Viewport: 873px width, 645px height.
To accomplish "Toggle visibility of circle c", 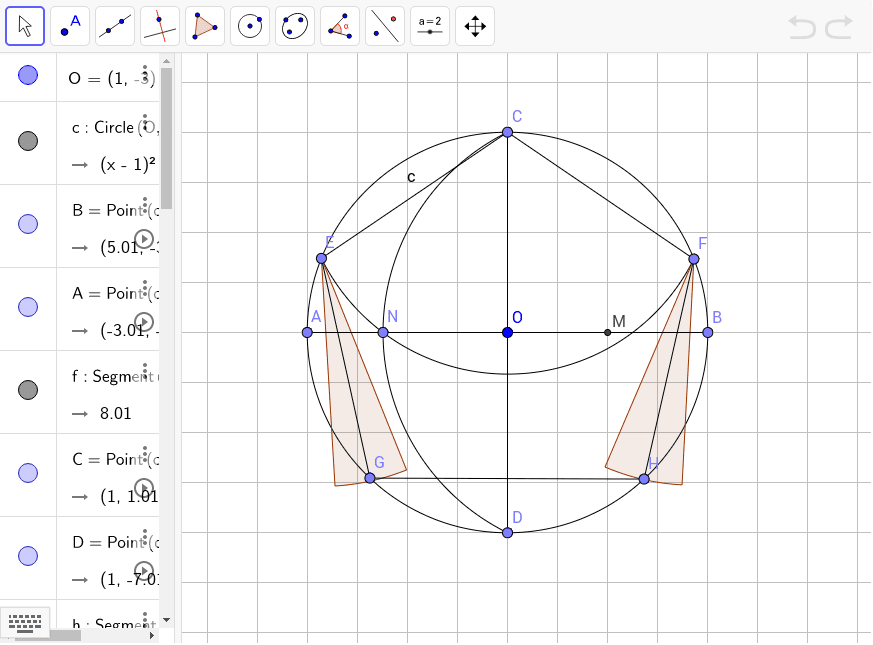I will [28, 141].
